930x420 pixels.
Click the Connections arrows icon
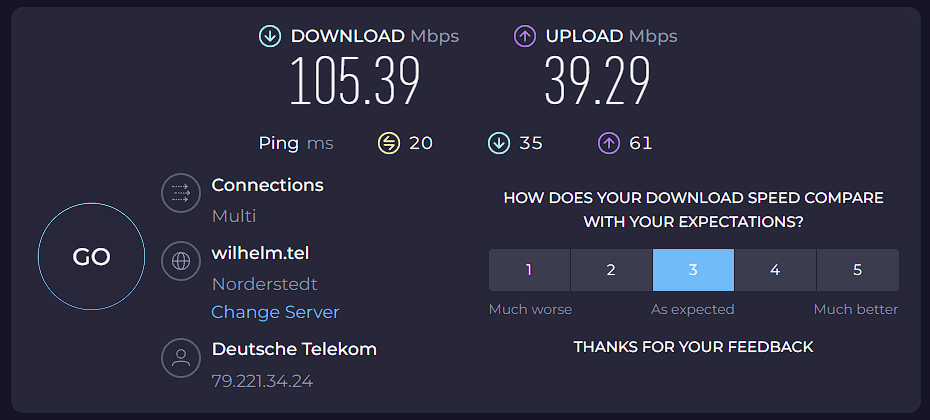pyautogui.click(x=181, y=193)
